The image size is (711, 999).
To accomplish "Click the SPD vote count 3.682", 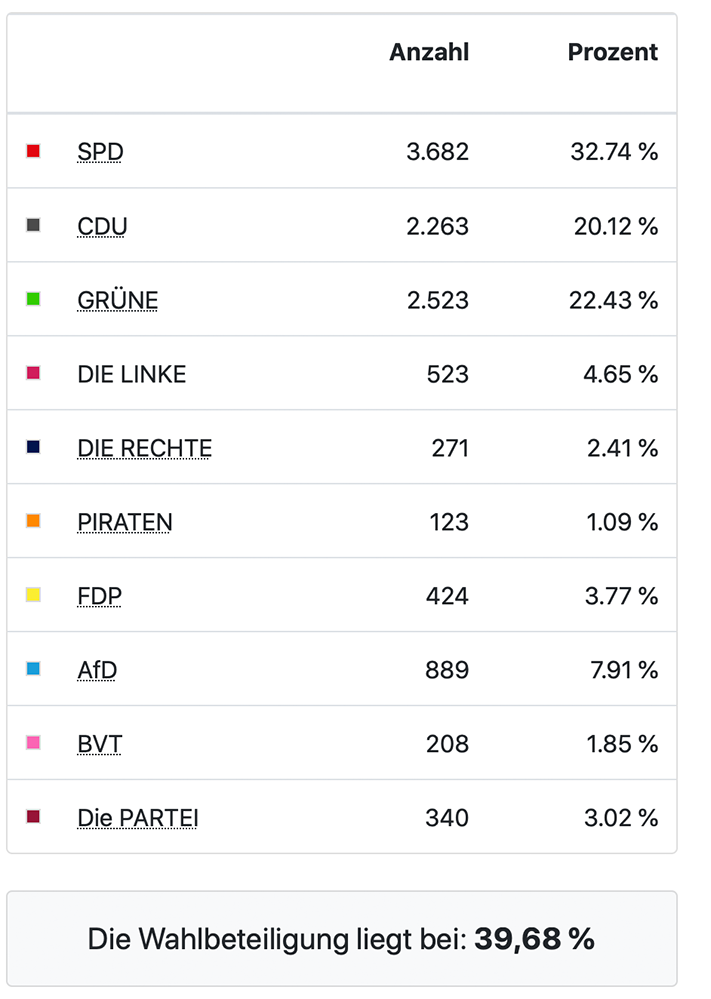I will [437, 152].
